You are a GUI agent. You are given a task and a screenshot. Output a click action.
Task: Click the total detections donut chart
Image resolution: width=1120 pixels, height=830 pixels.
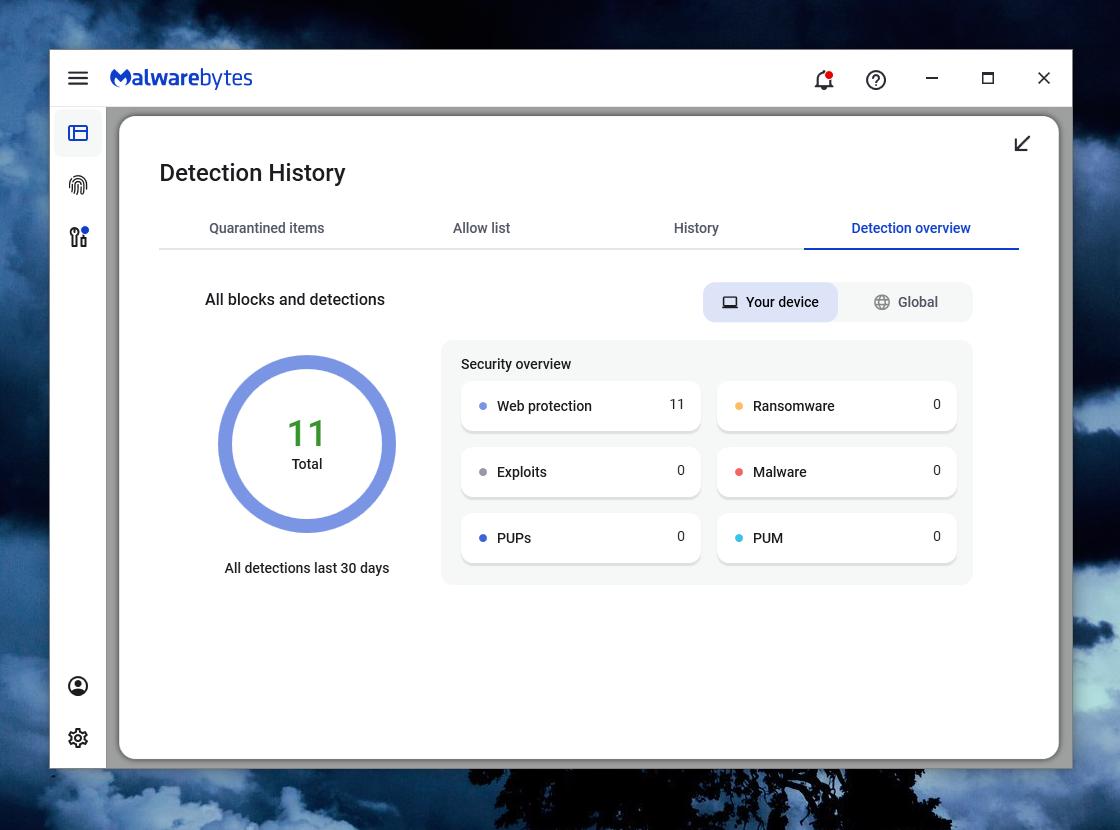(307, 443)
